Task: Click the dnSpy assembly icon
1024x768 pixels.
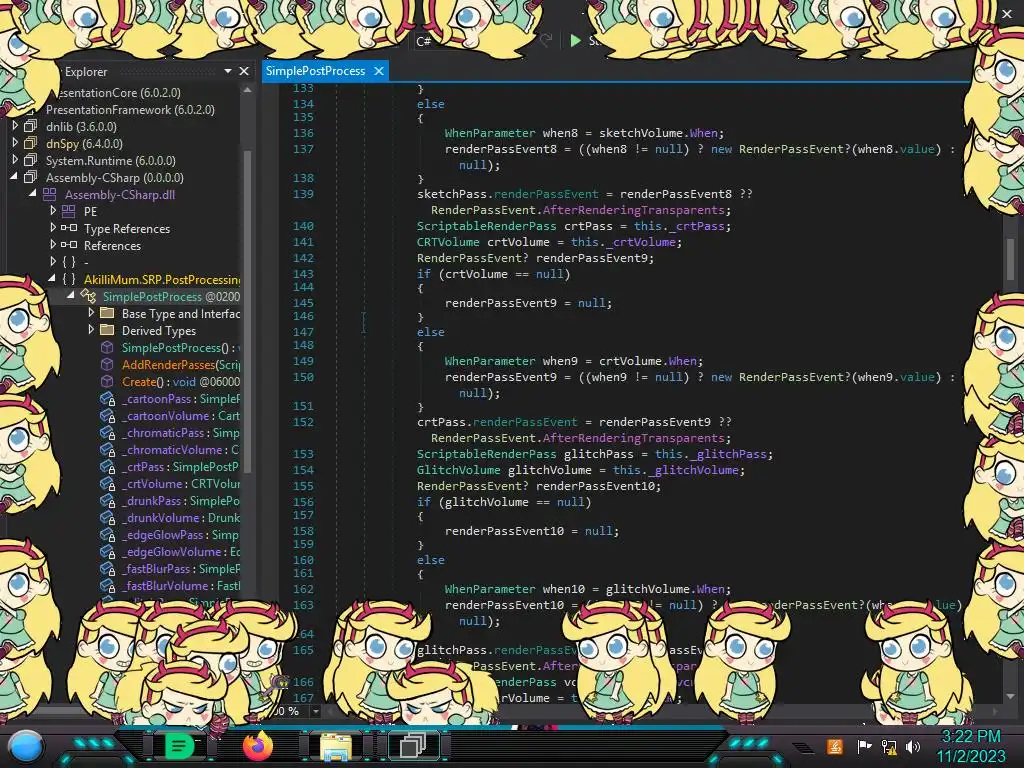Action: [31, 142]
